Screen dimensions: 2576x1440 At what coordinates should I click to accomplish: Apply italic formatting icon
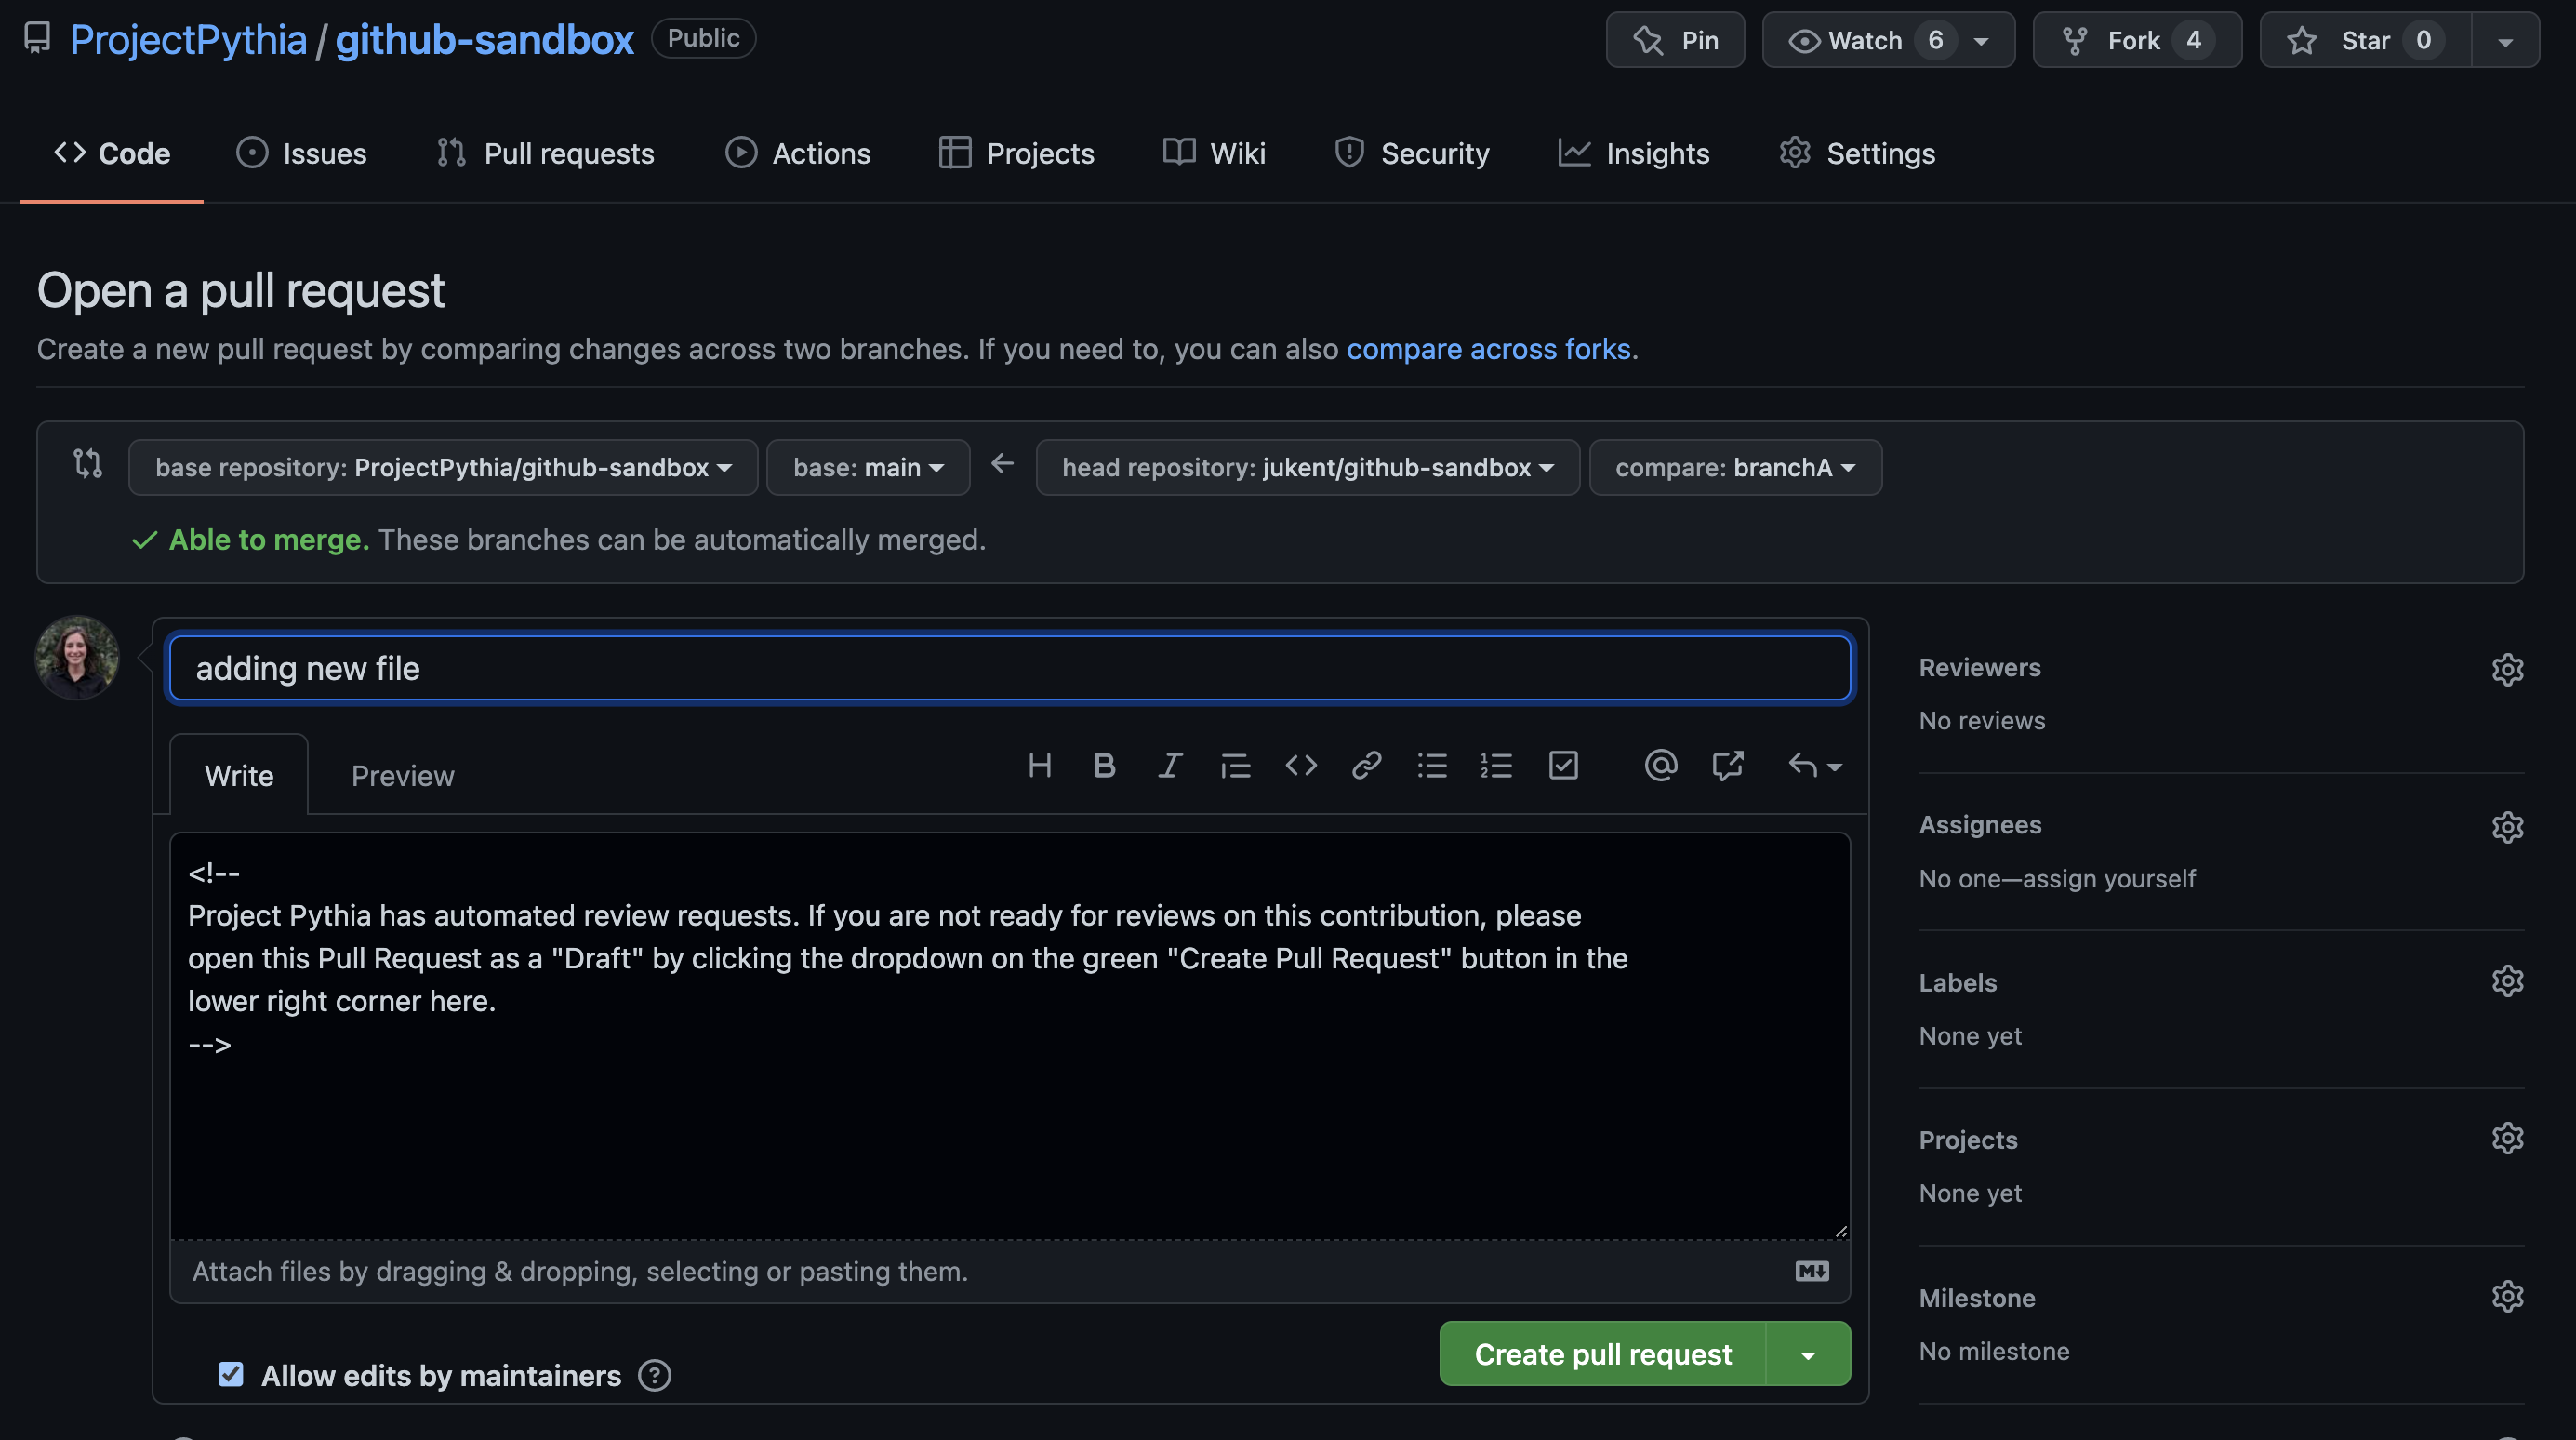tap(1169, 766)
